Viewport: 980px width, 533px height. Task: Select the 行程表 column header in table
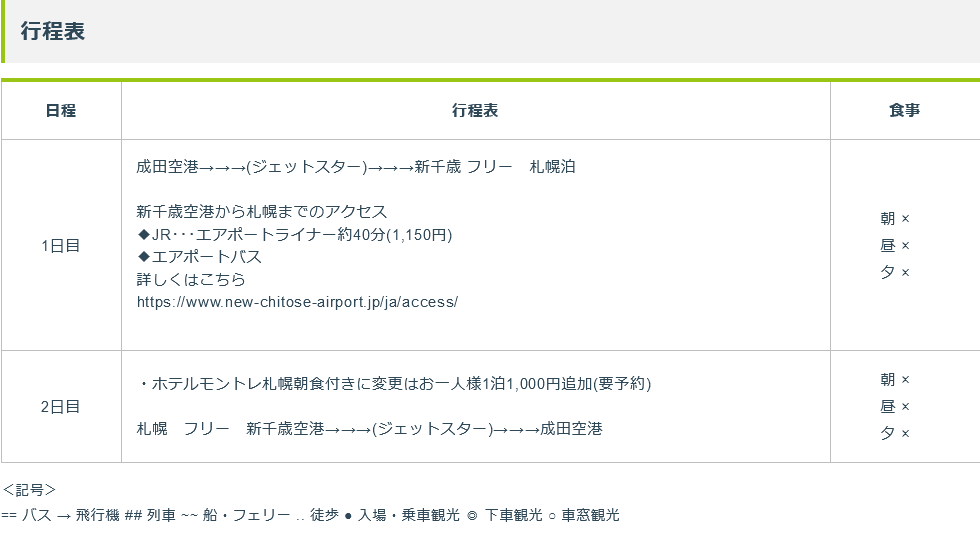point(475,111)
